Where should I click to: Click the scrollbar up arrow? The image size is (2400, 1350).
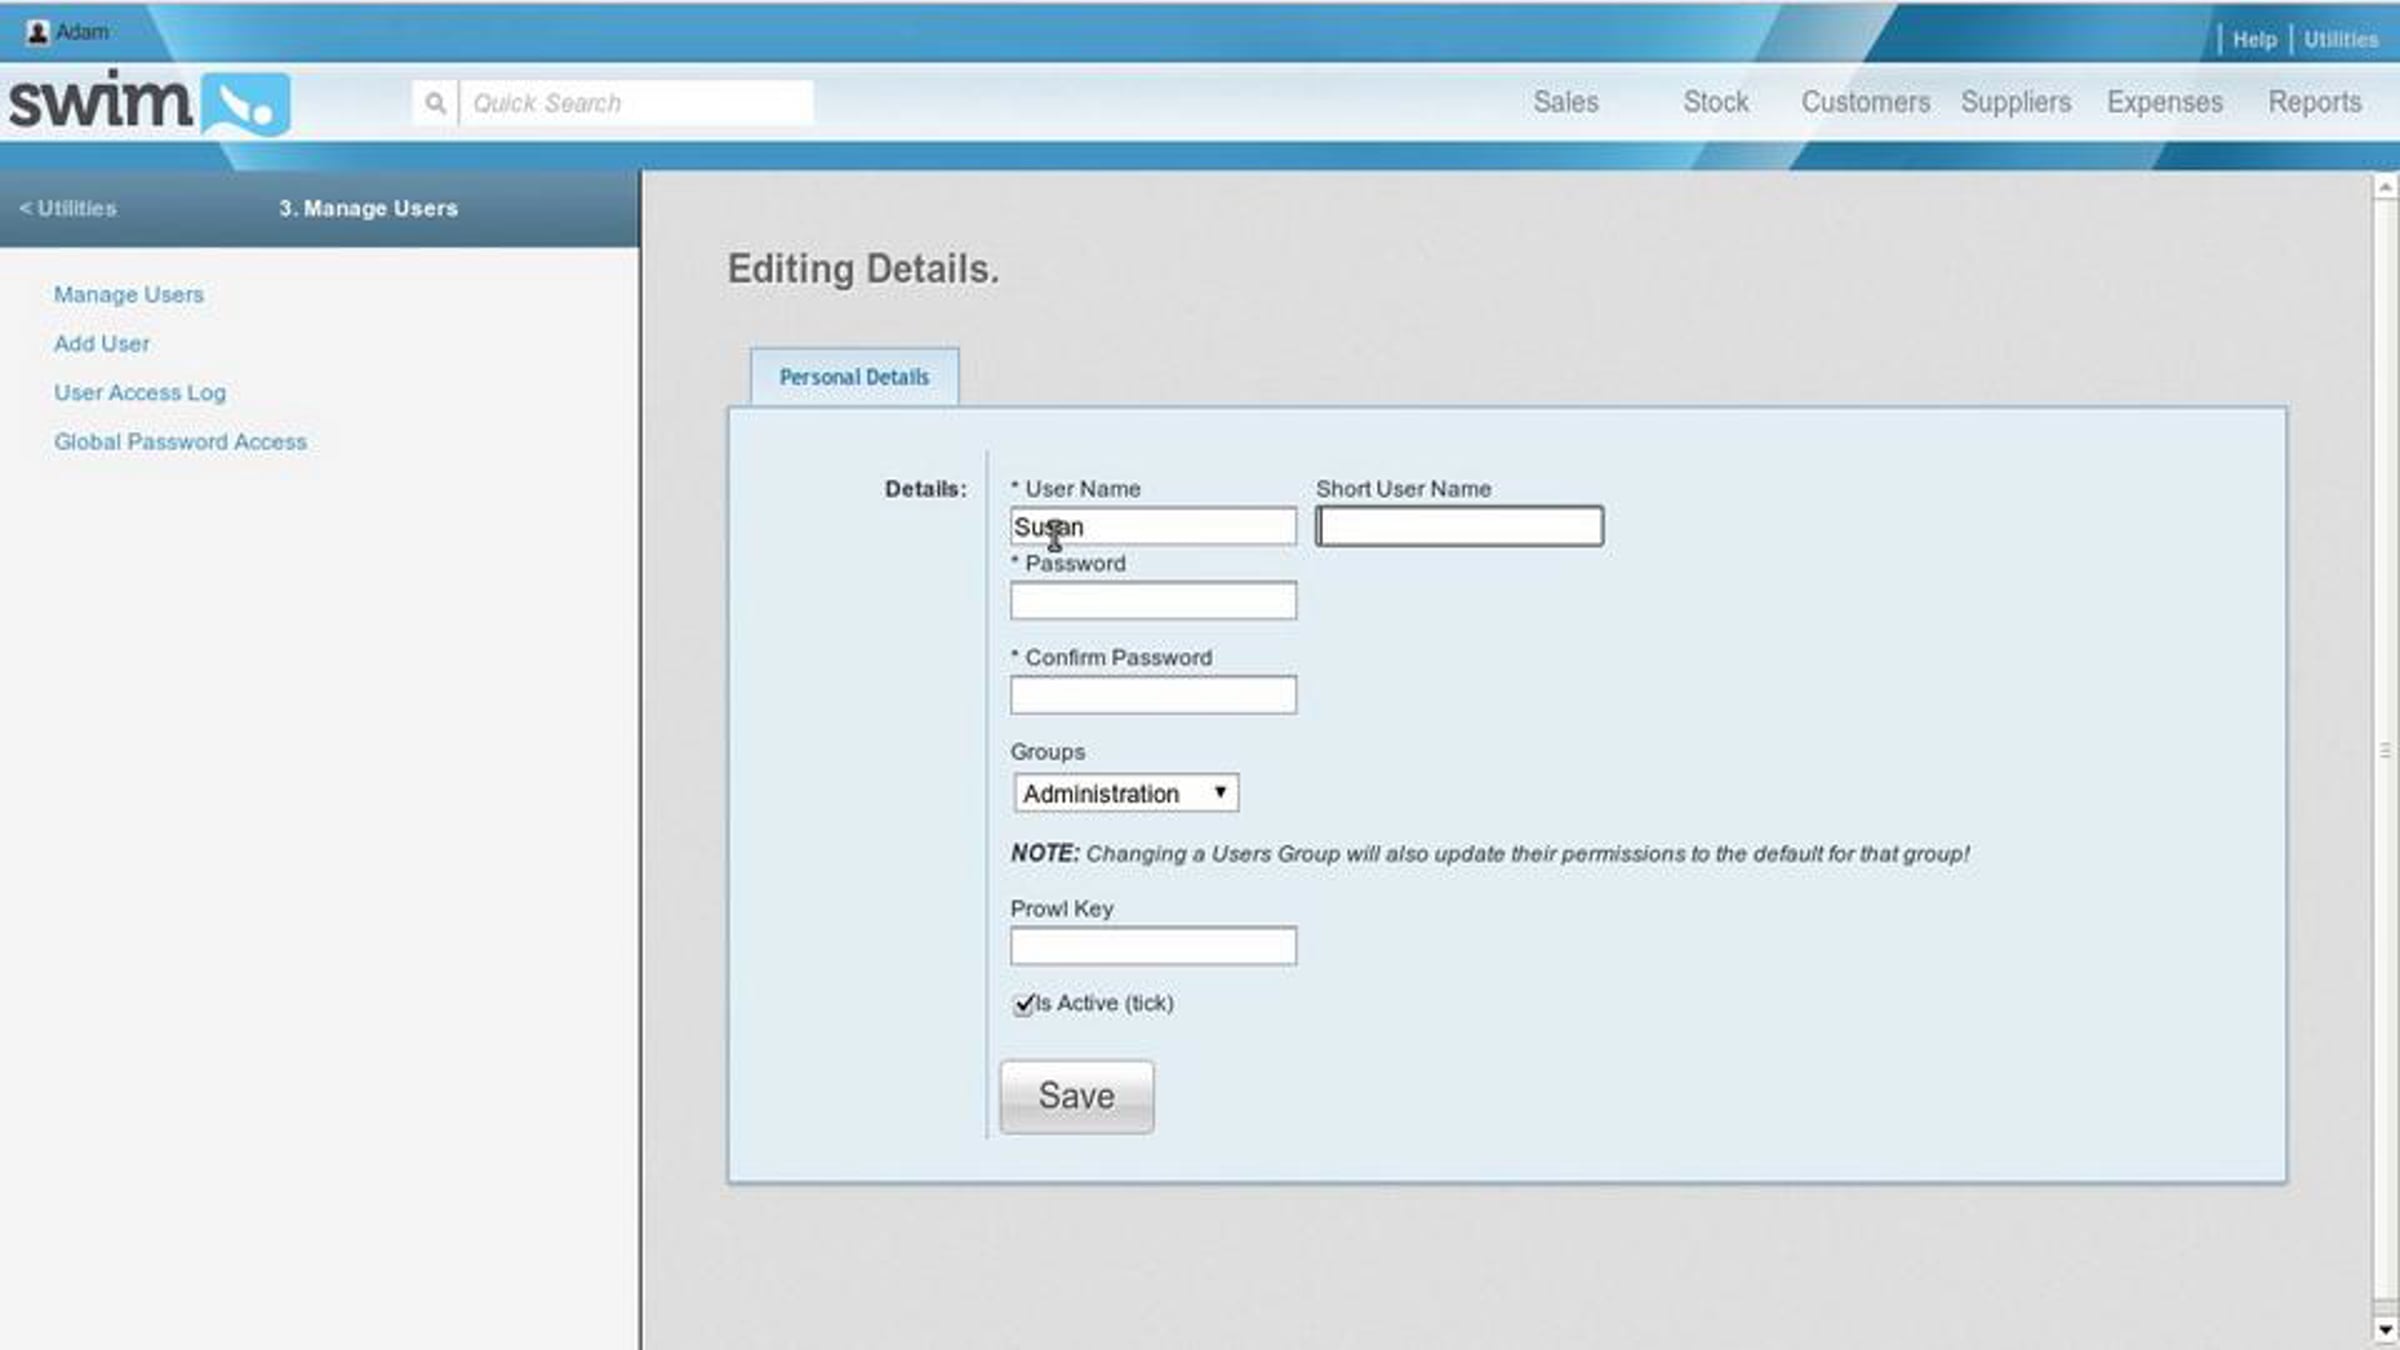(x=2385, y=187)
